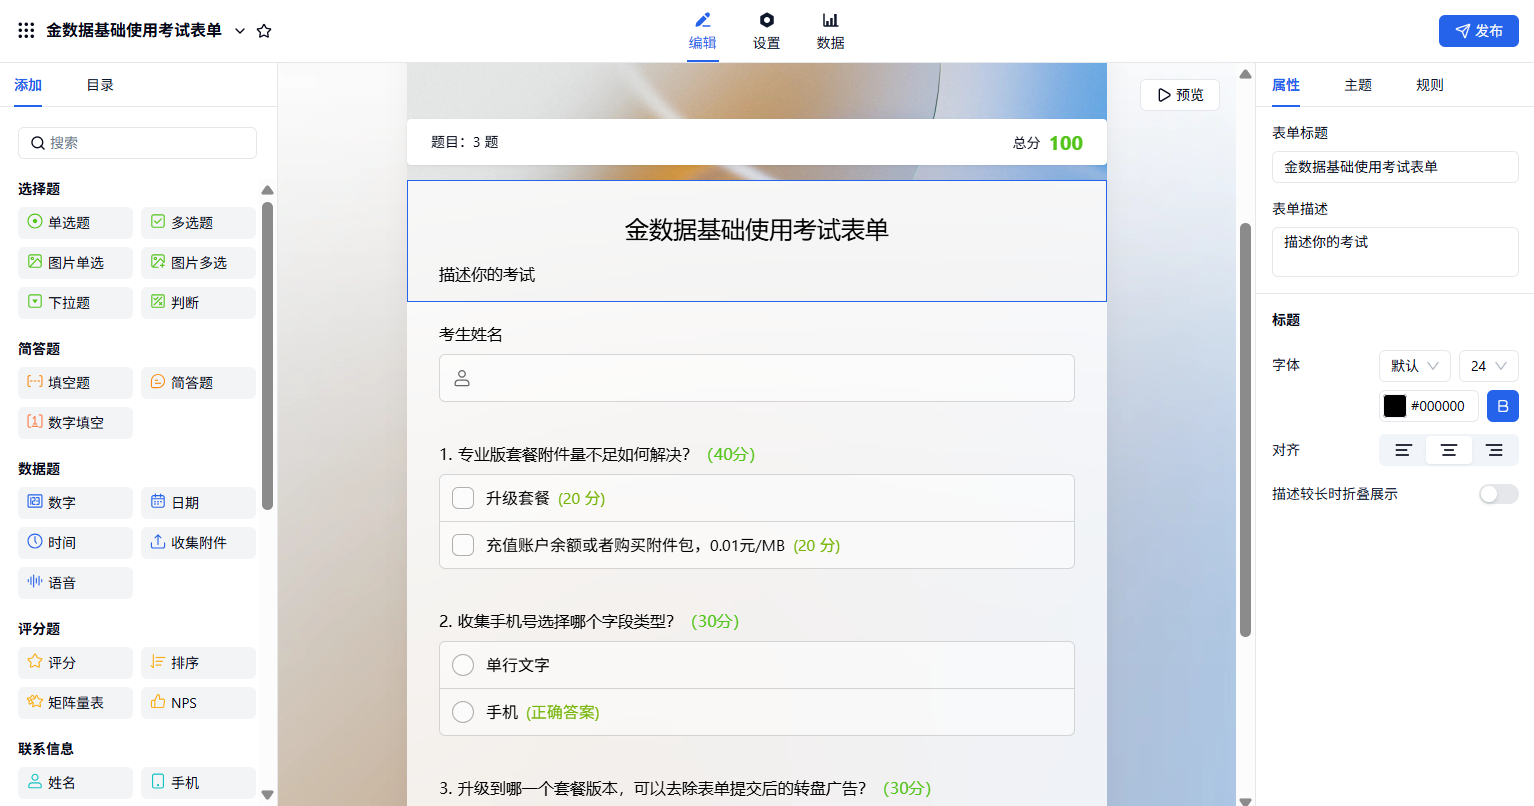Image resolution: width=1534 pixels, height=806 pixels.
Task: Switch to the 数据 tab
Action: click(x=830, y=31)
